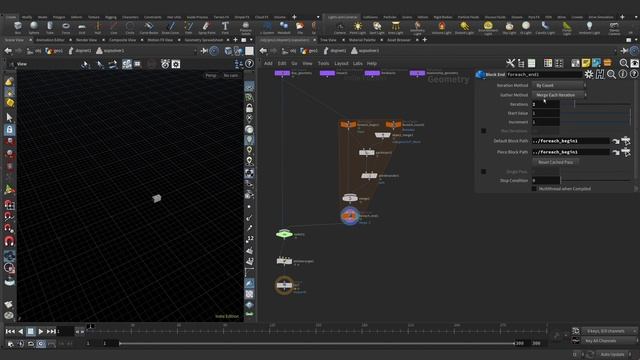Switch to Geometry Spreadsheet tab

pos(204,40)
